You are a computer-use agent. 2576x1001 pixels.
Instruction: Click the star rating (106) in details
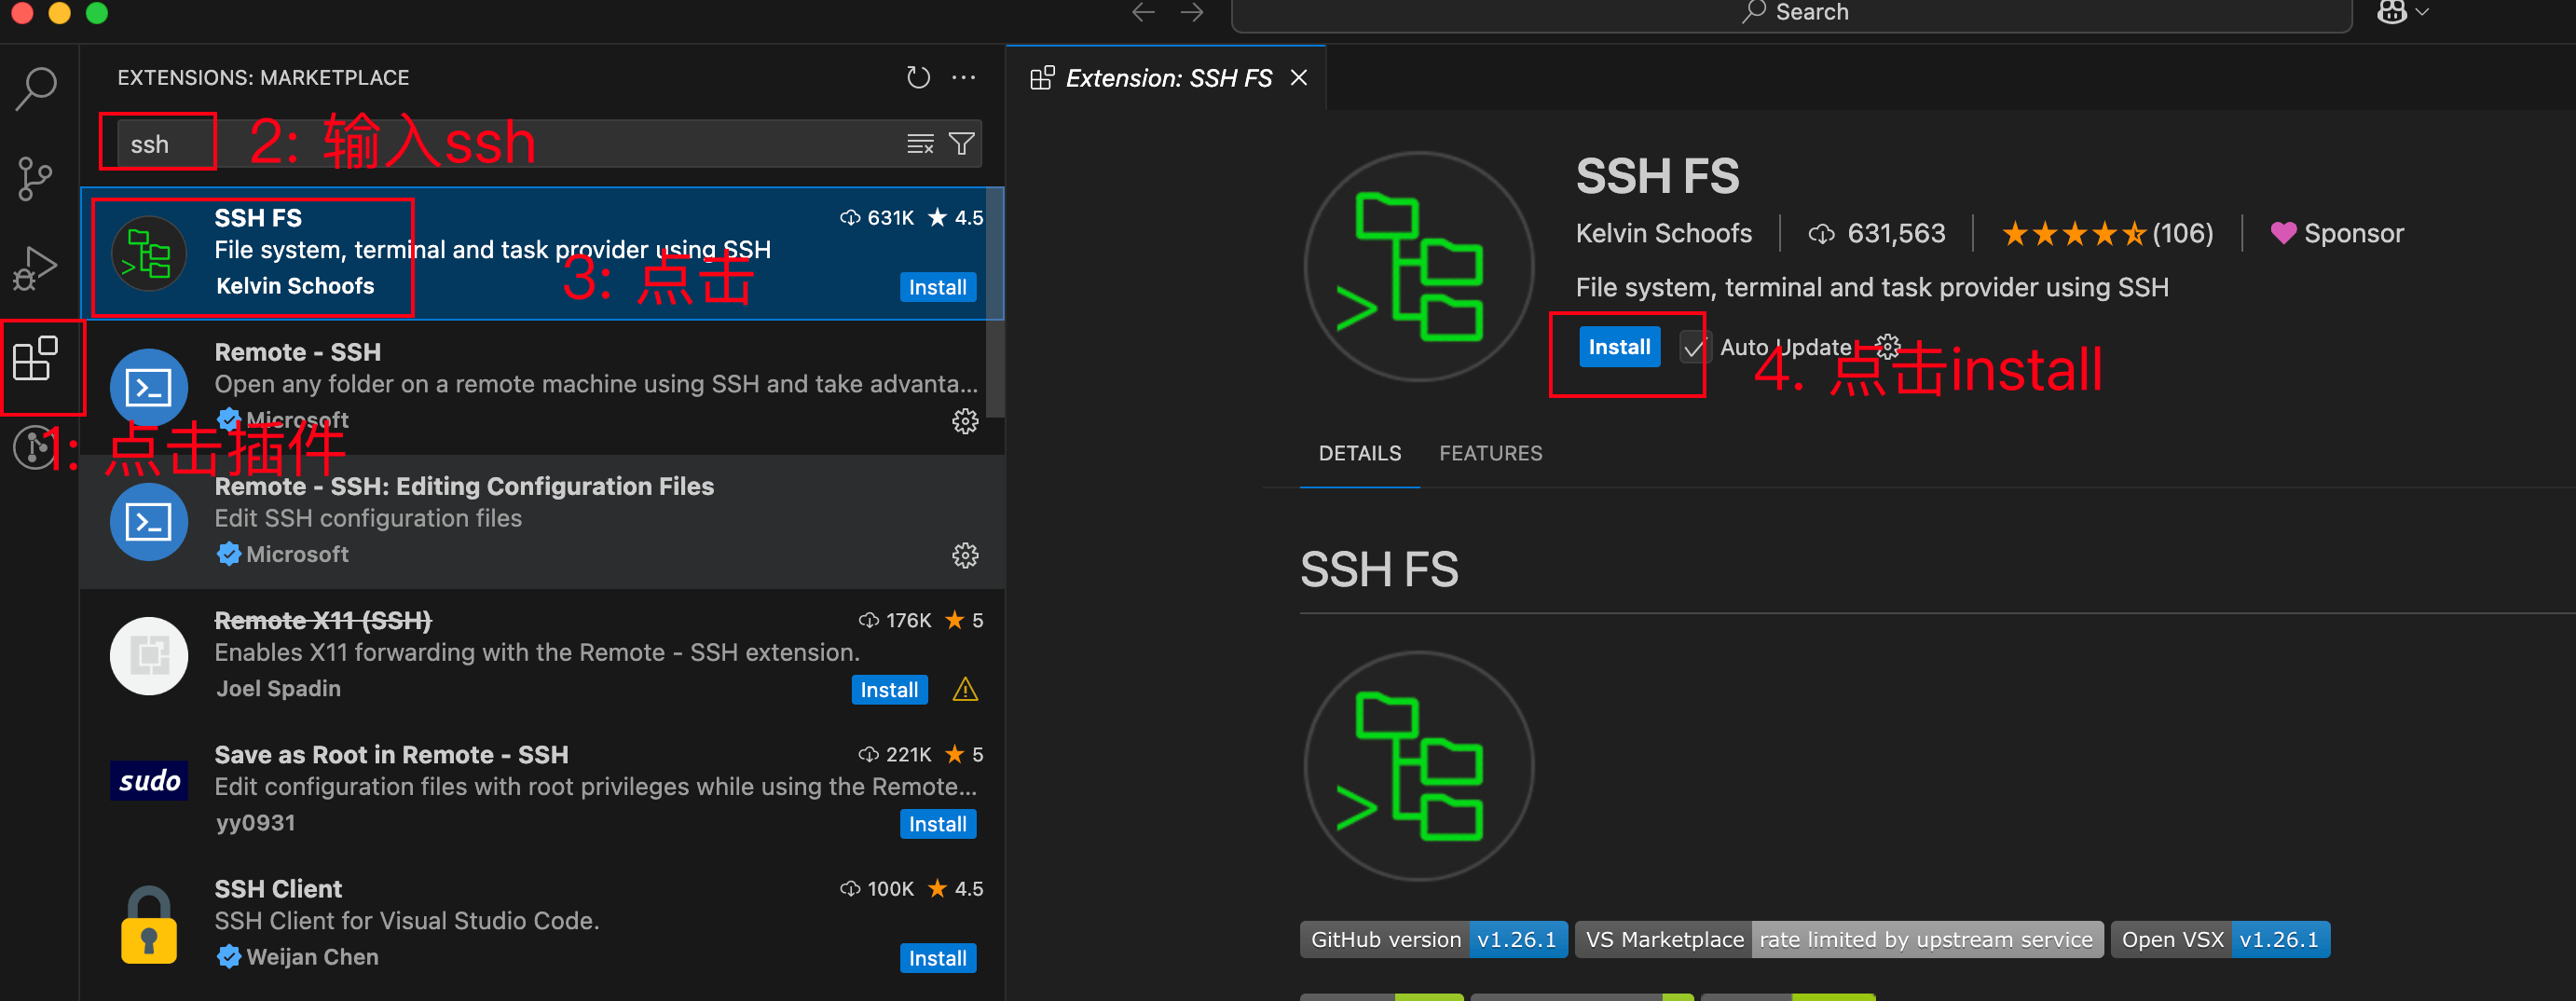2107,233
